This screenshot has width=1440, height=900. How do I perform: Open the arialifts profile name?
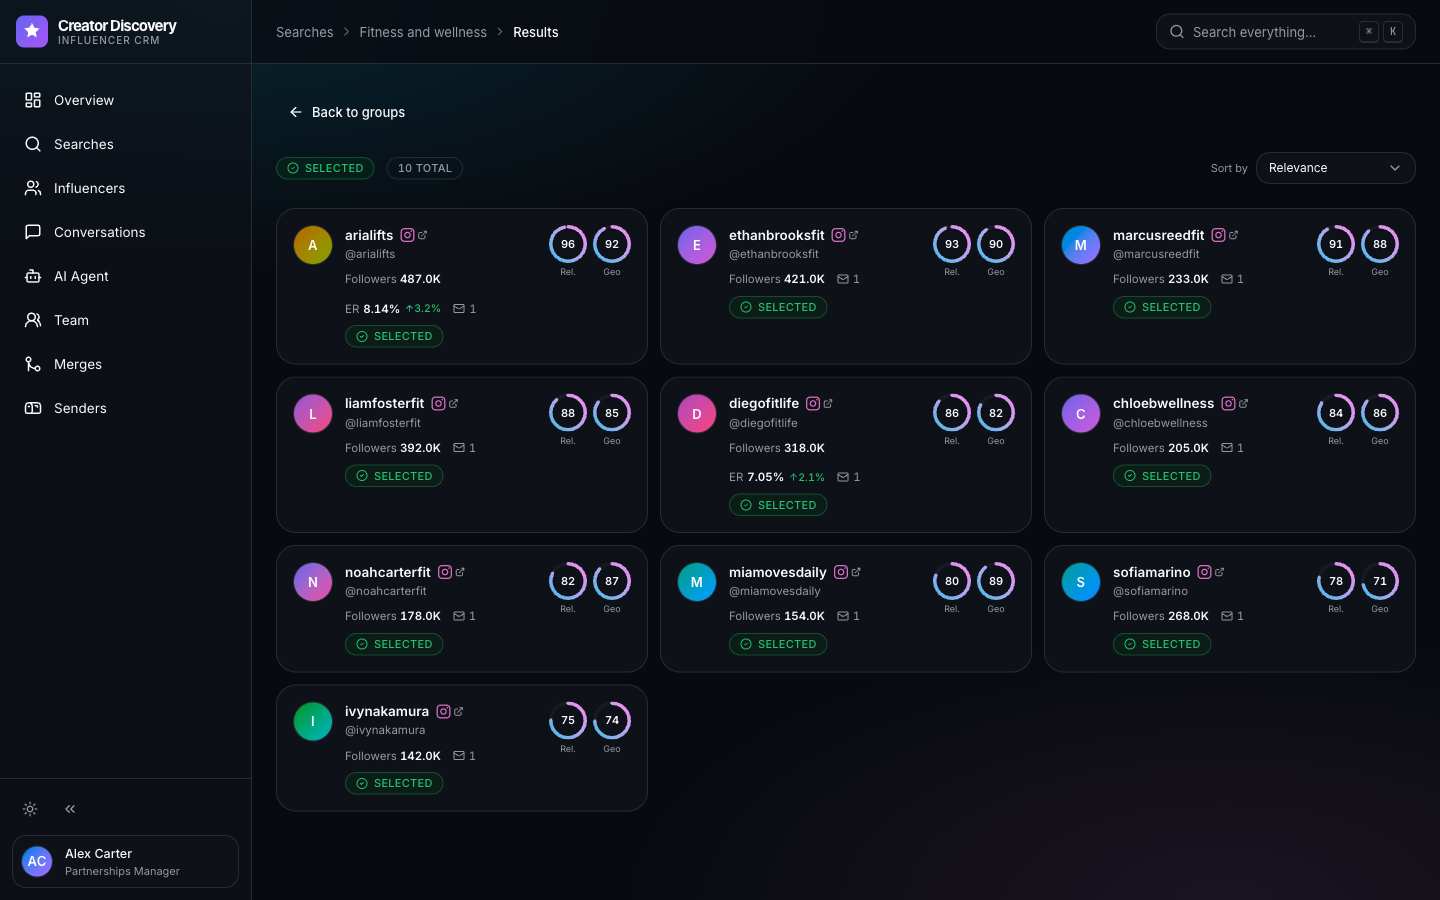[x=369, y=235]
